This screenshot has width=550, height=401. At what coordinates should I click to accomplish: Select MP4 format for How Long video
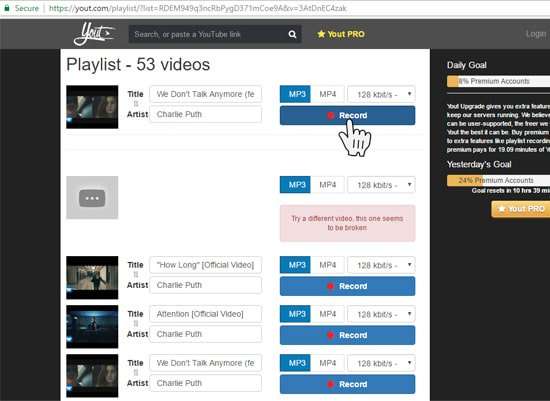328,265
